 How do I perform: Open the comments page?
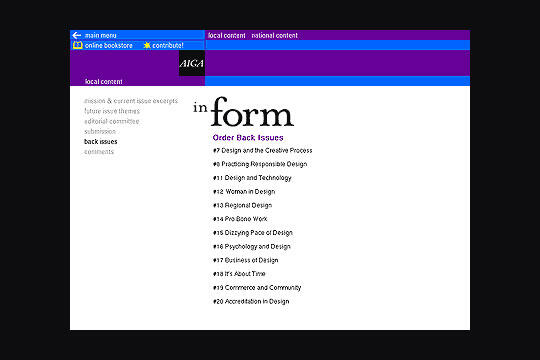click(x=99, y=152)
